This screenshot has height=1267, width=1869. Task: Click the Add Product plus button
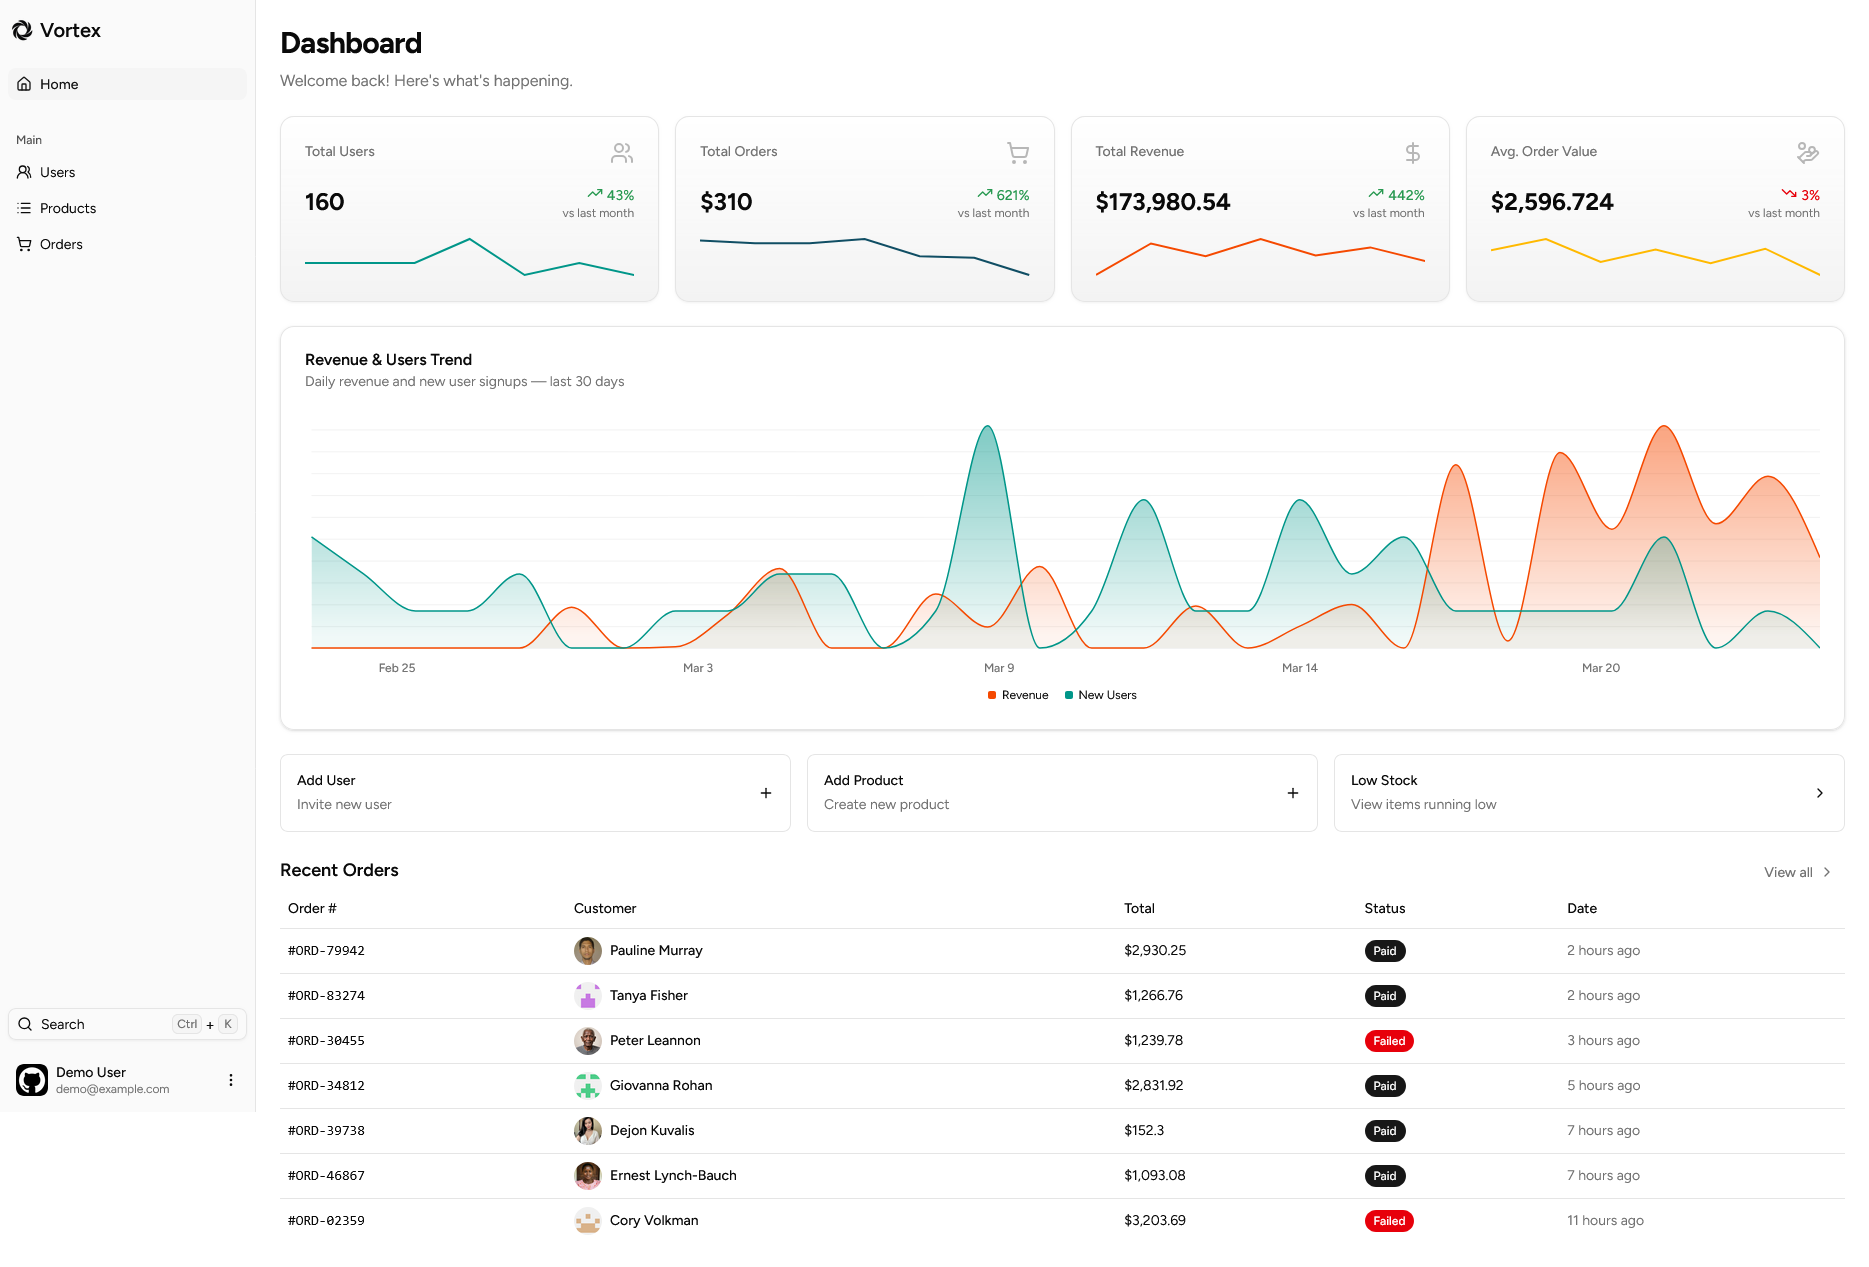pyautogui.click(x=1292, y=792)
